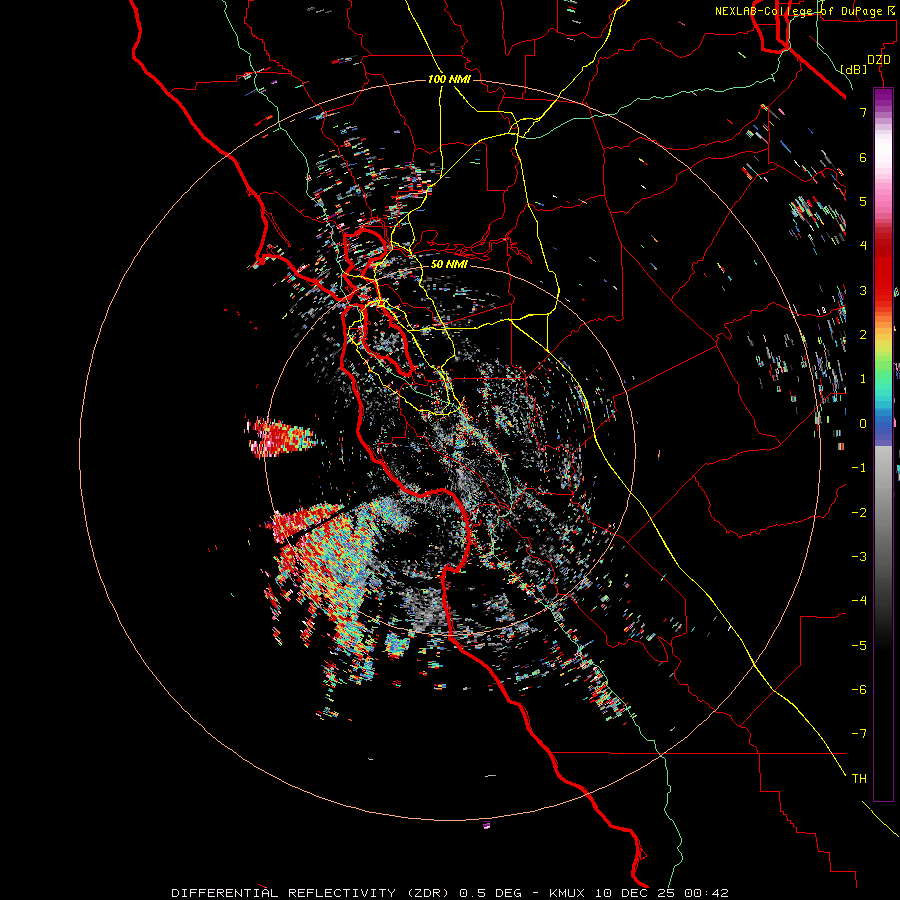Select the "-6" value on the color scale

point(859,690)
